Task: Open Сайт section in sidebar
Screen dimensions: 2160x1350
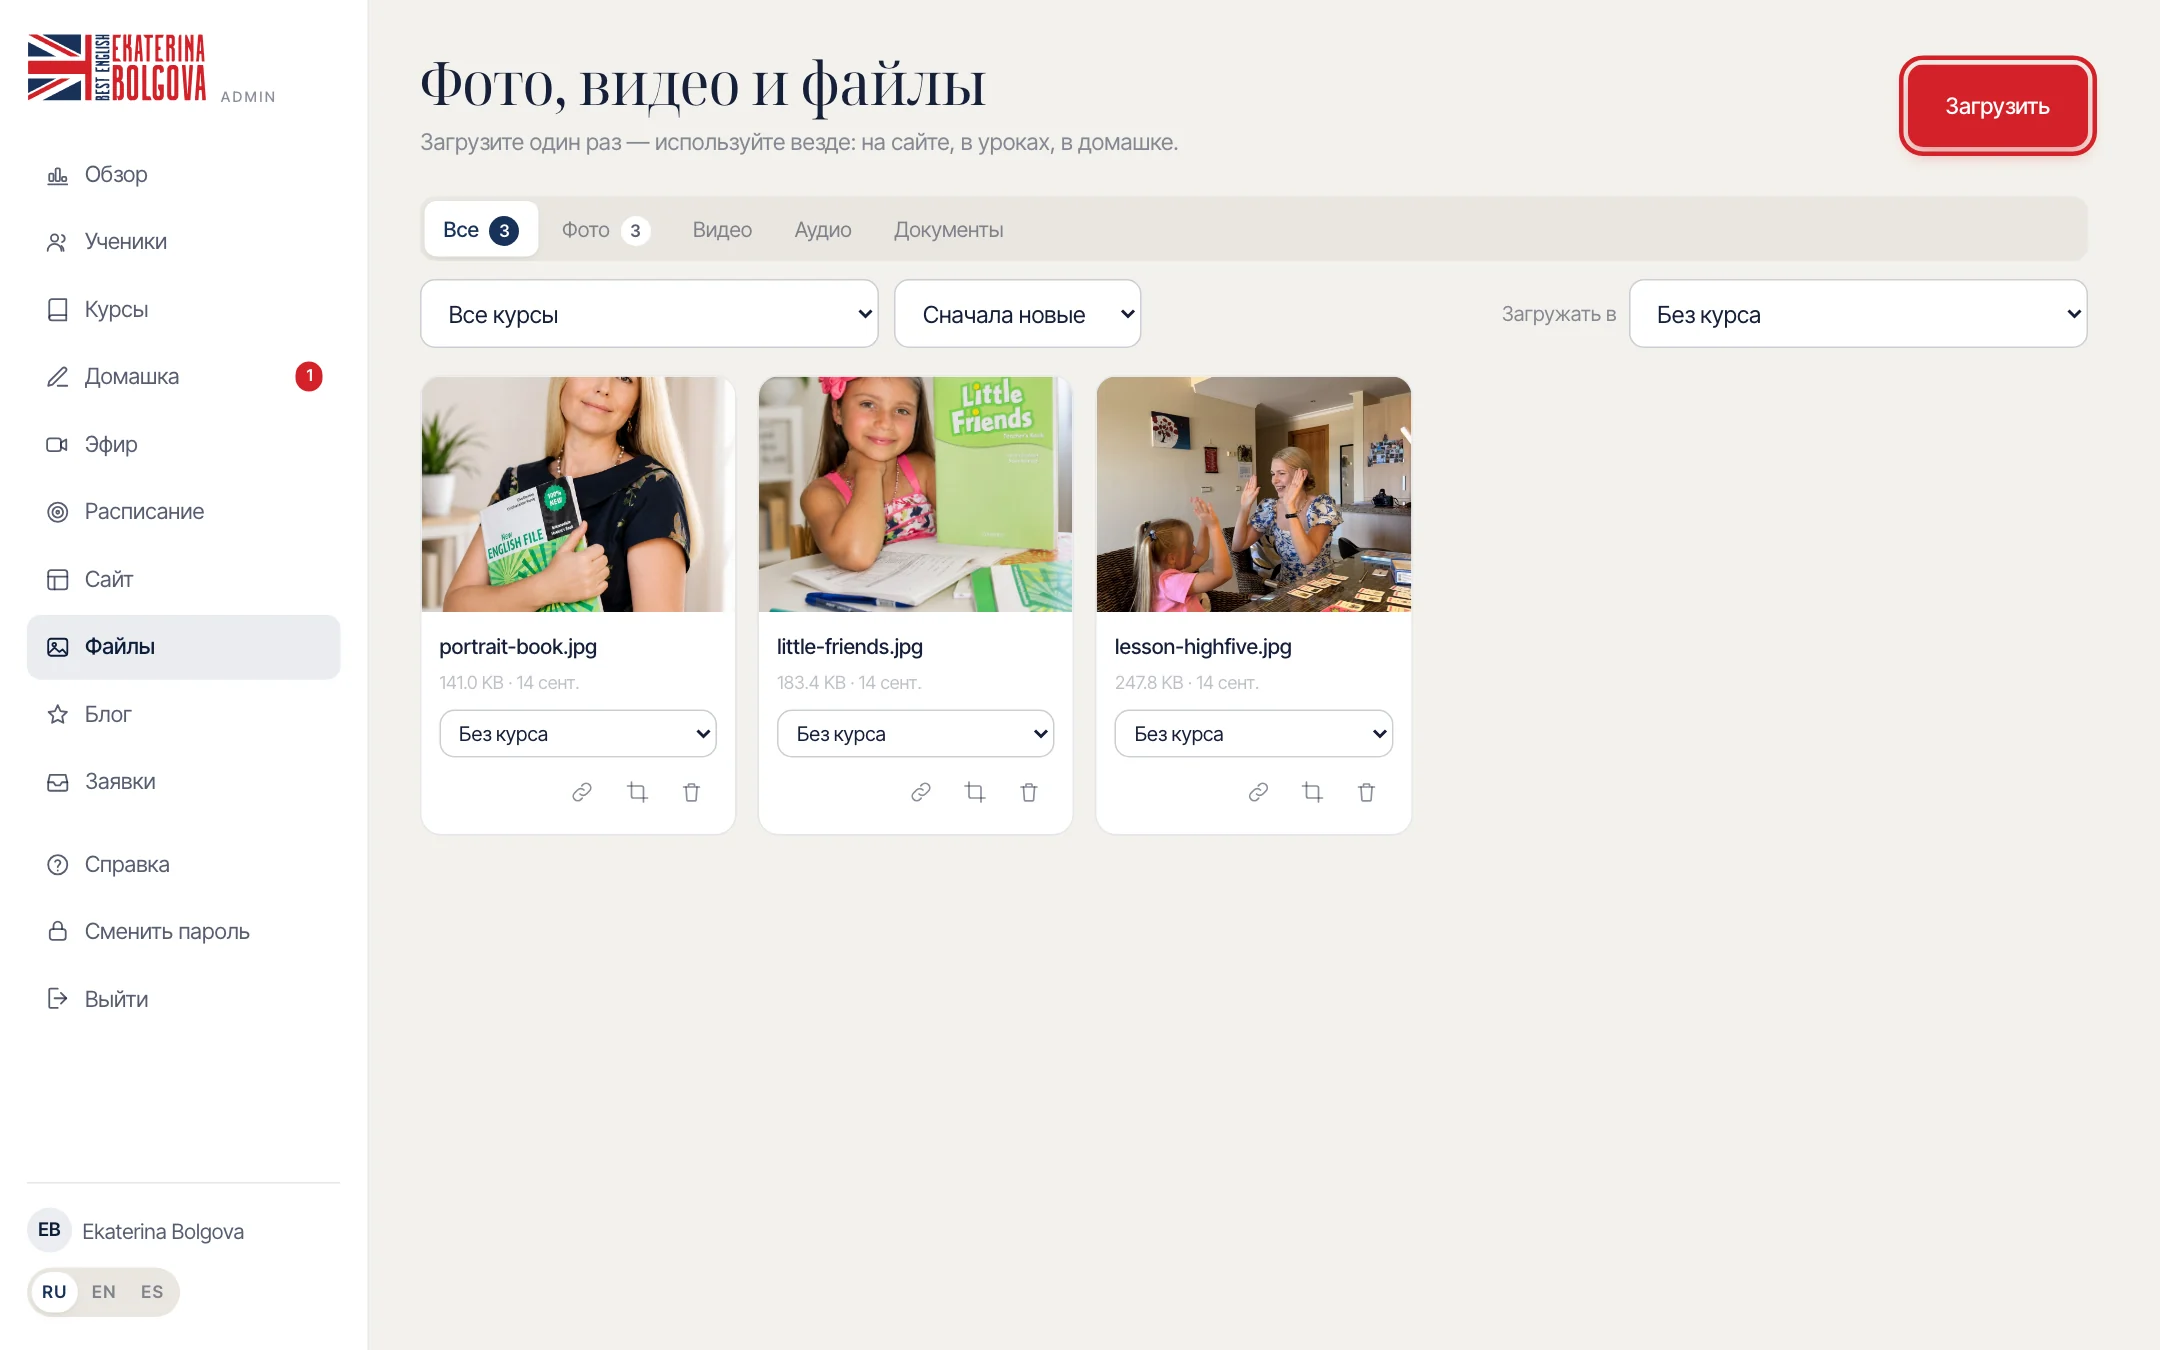Action: (183, 580)
